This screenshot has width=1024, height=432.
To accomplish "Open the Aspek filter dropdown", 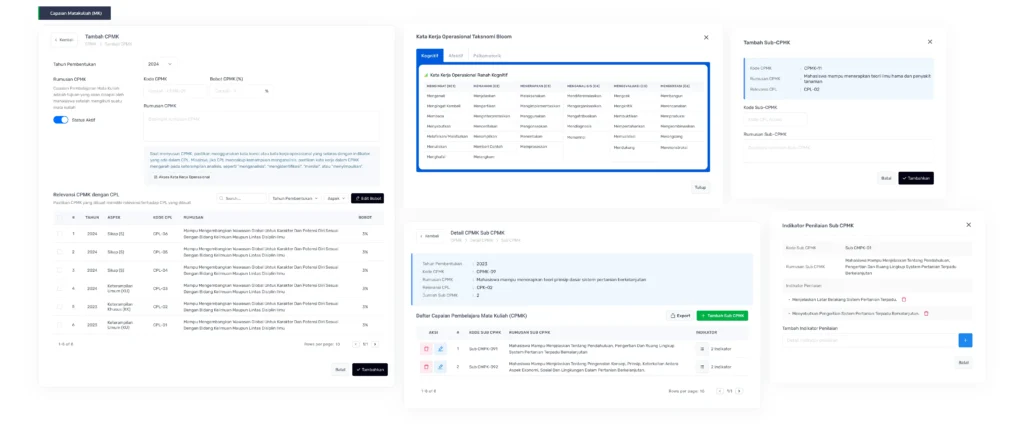I will (336, 198).
